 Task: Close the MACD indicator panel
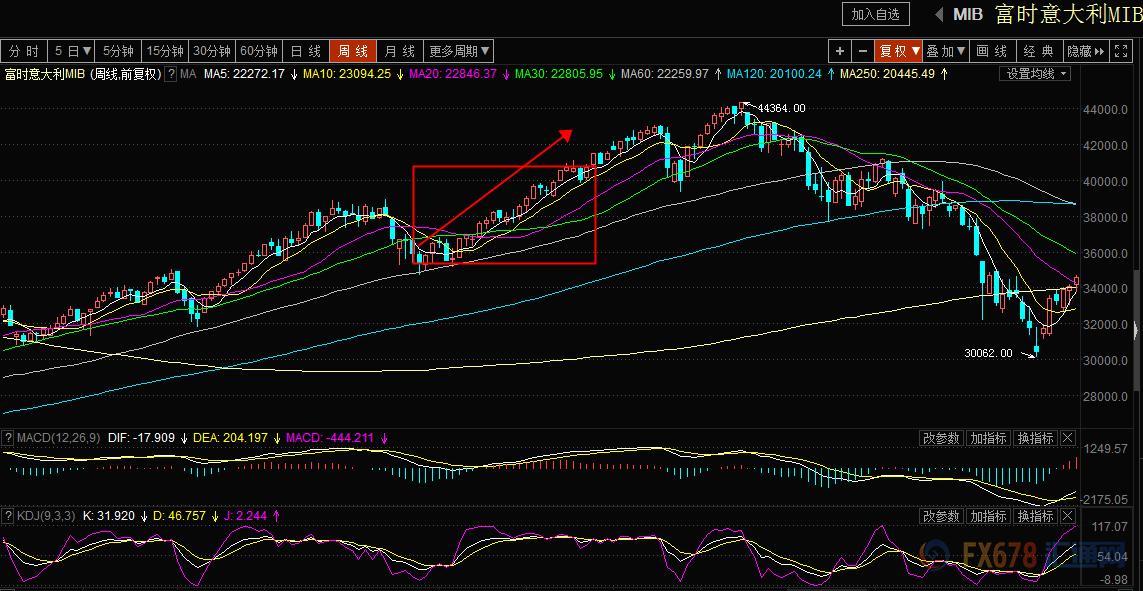1066,438
